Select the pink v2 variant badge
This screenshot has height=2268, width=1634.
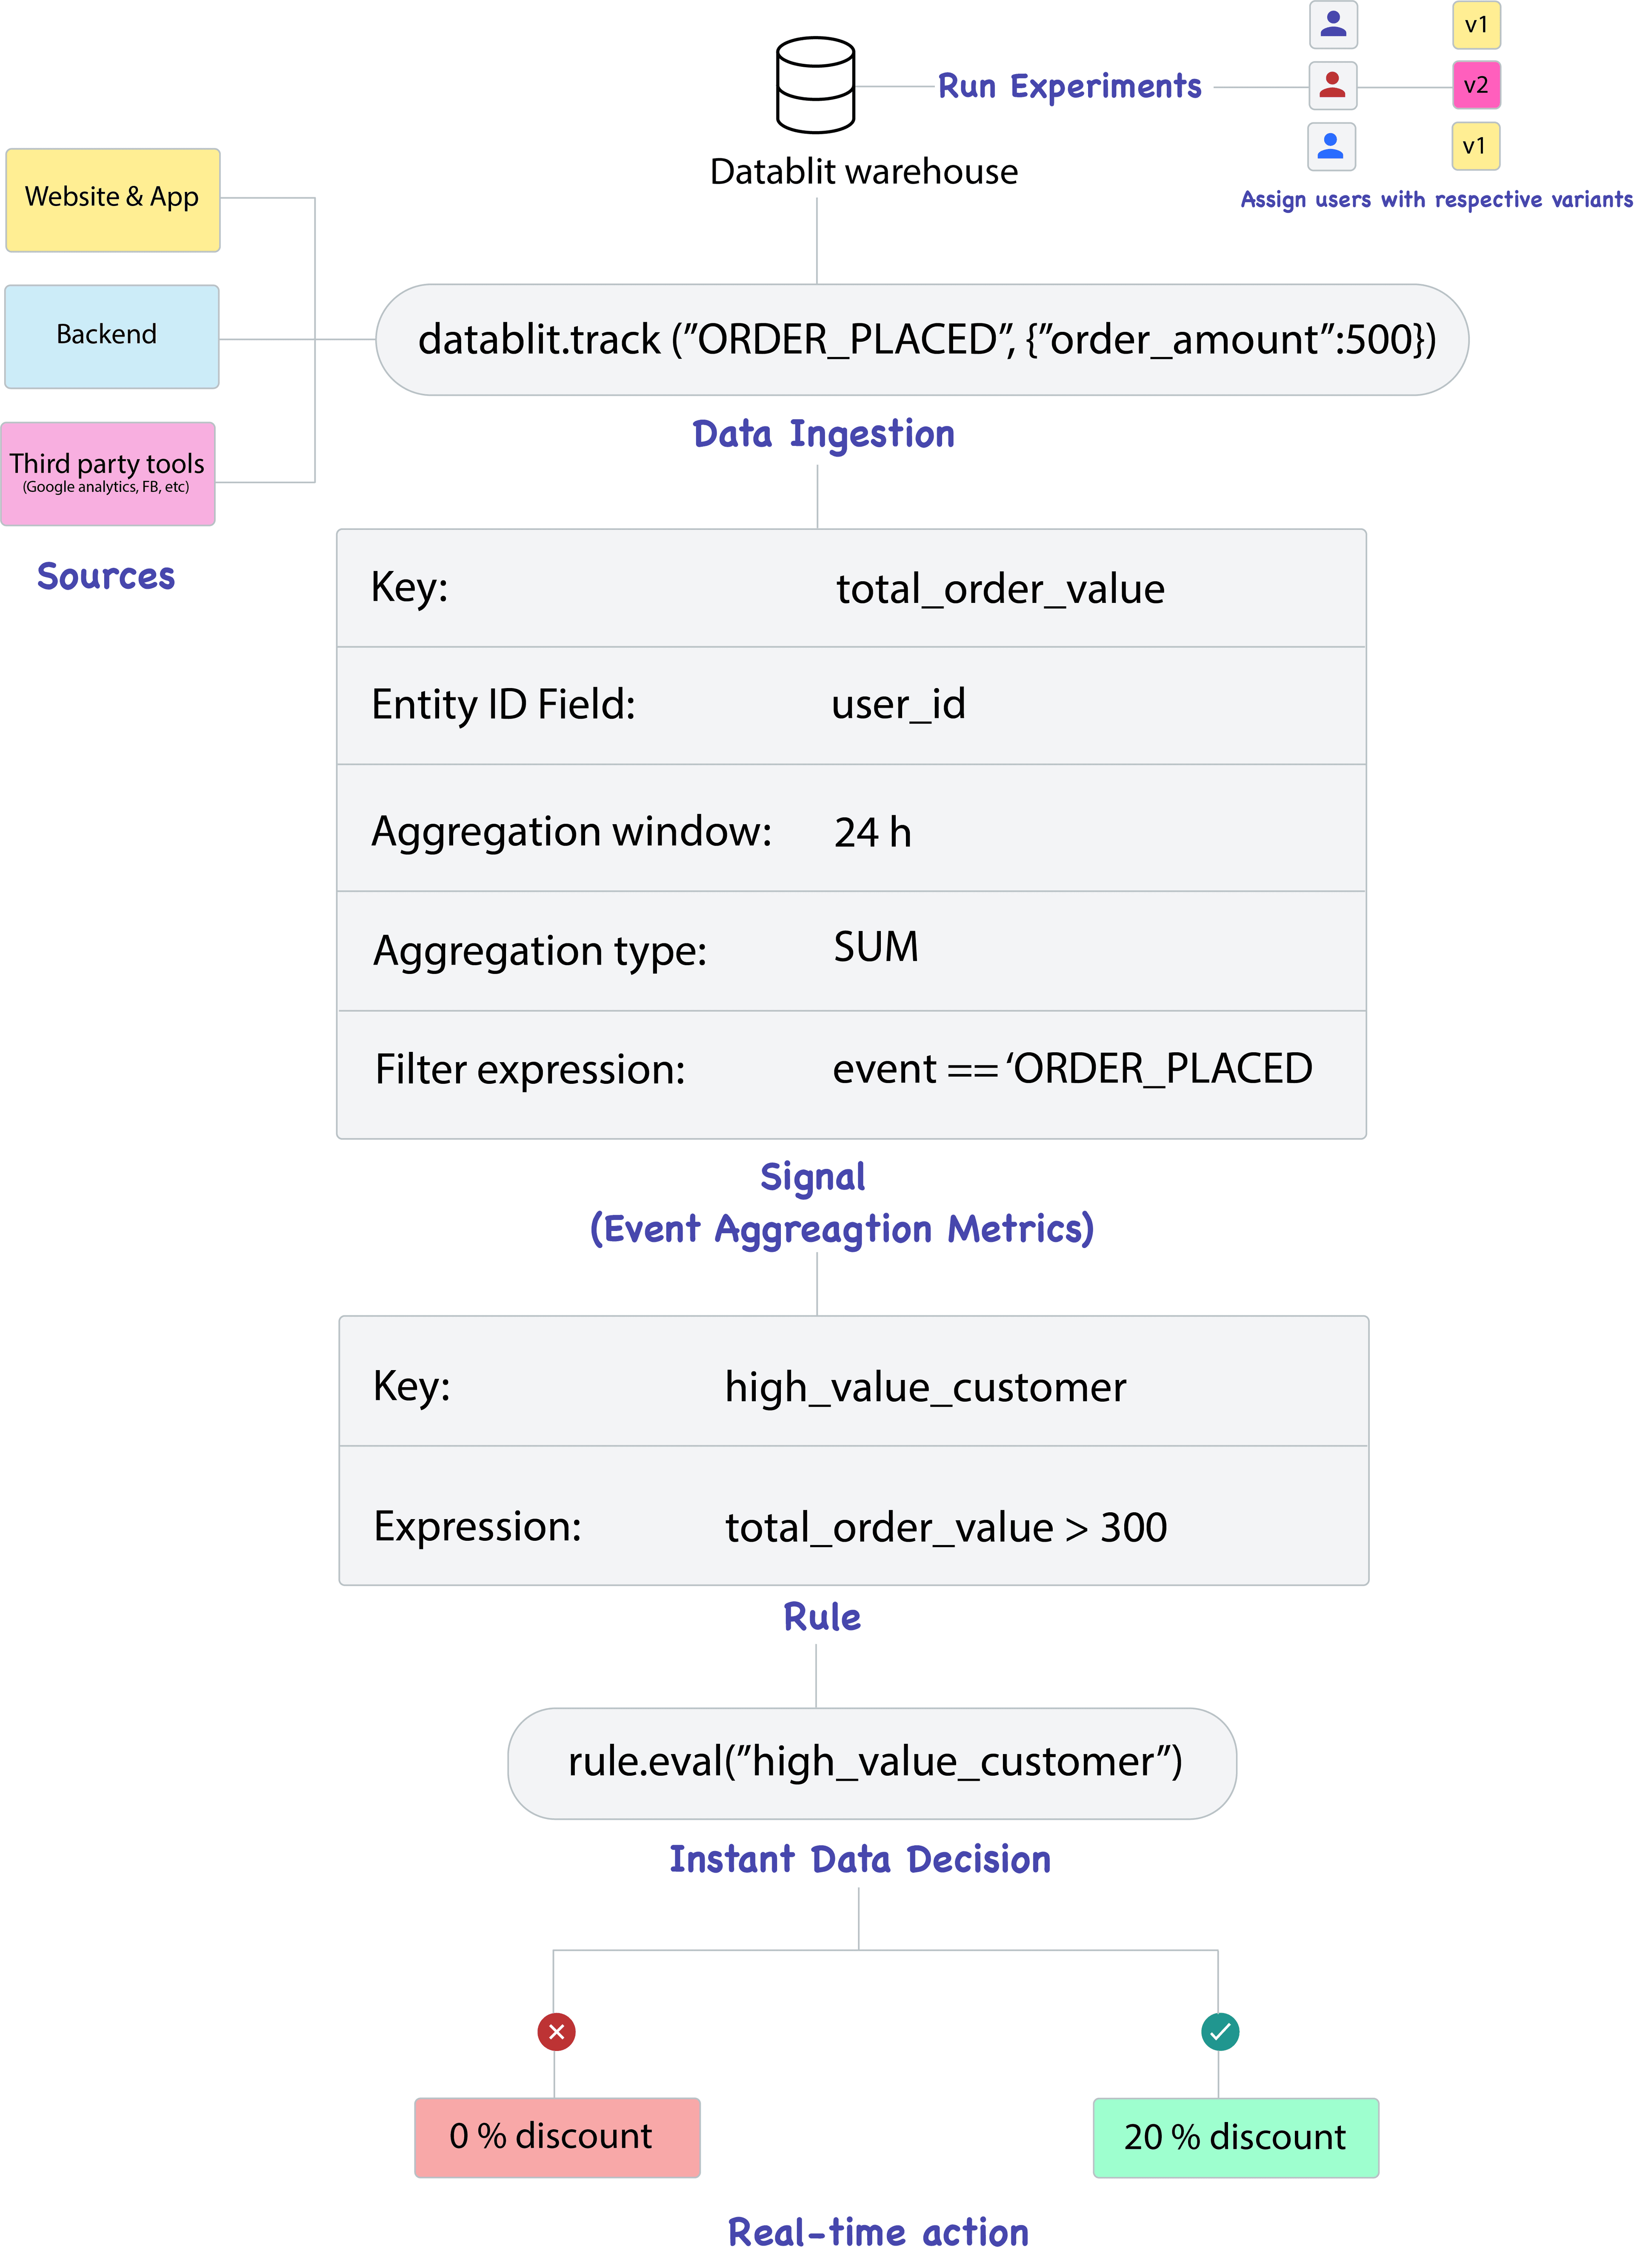(1476, 85)
